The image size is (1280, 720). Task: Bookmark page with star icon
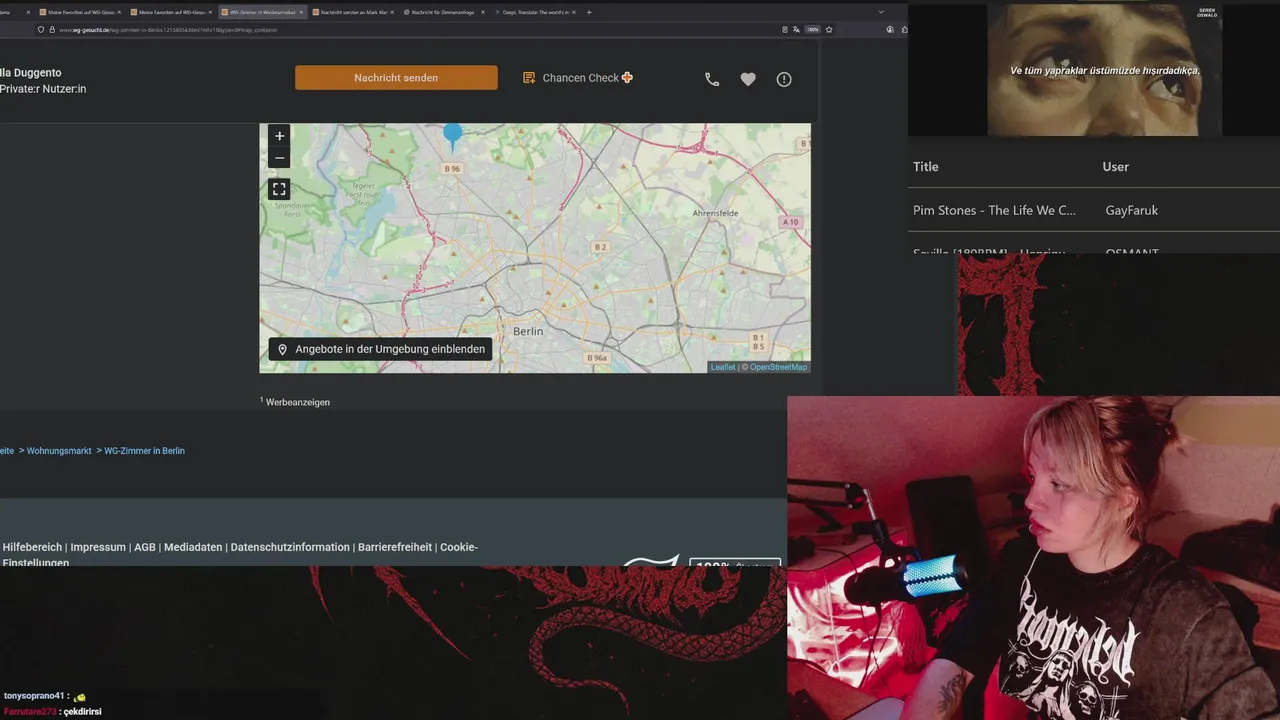click(829, 30)
